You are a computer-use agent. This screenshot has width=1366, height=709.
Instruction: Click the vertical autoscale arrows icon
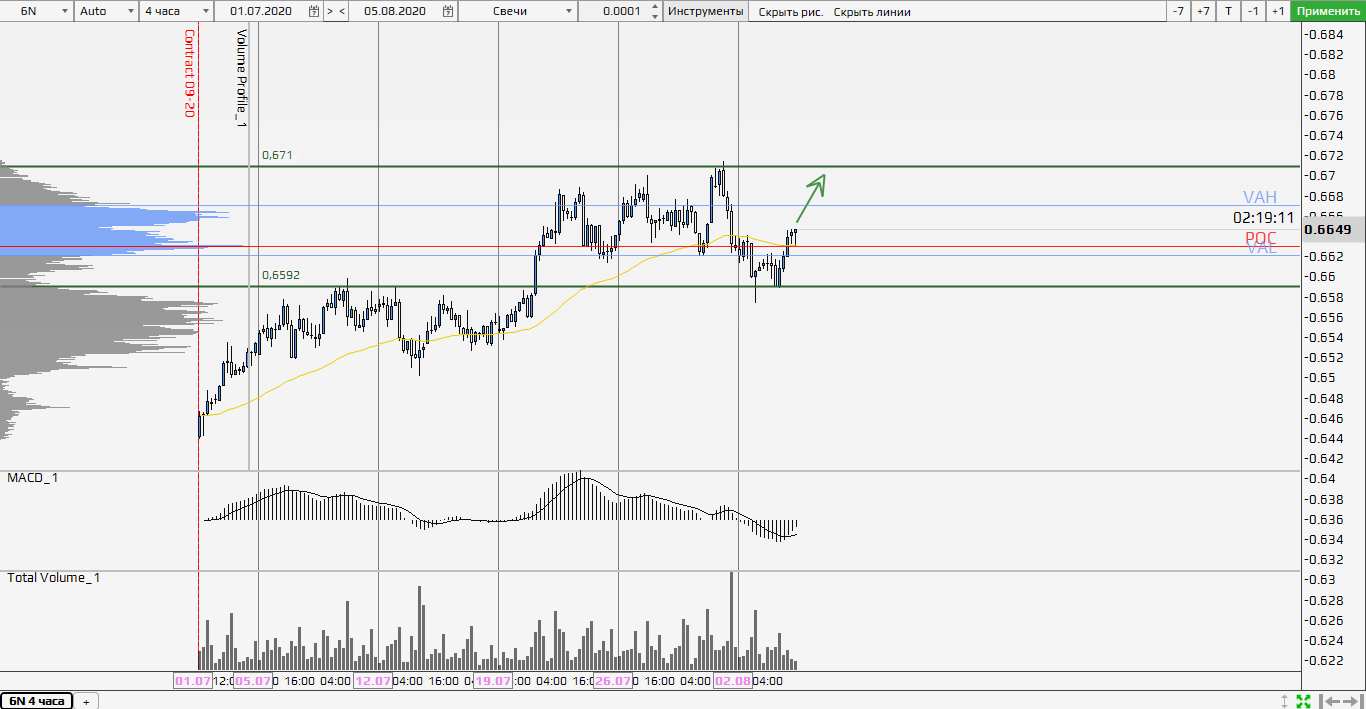[1285, 700]
